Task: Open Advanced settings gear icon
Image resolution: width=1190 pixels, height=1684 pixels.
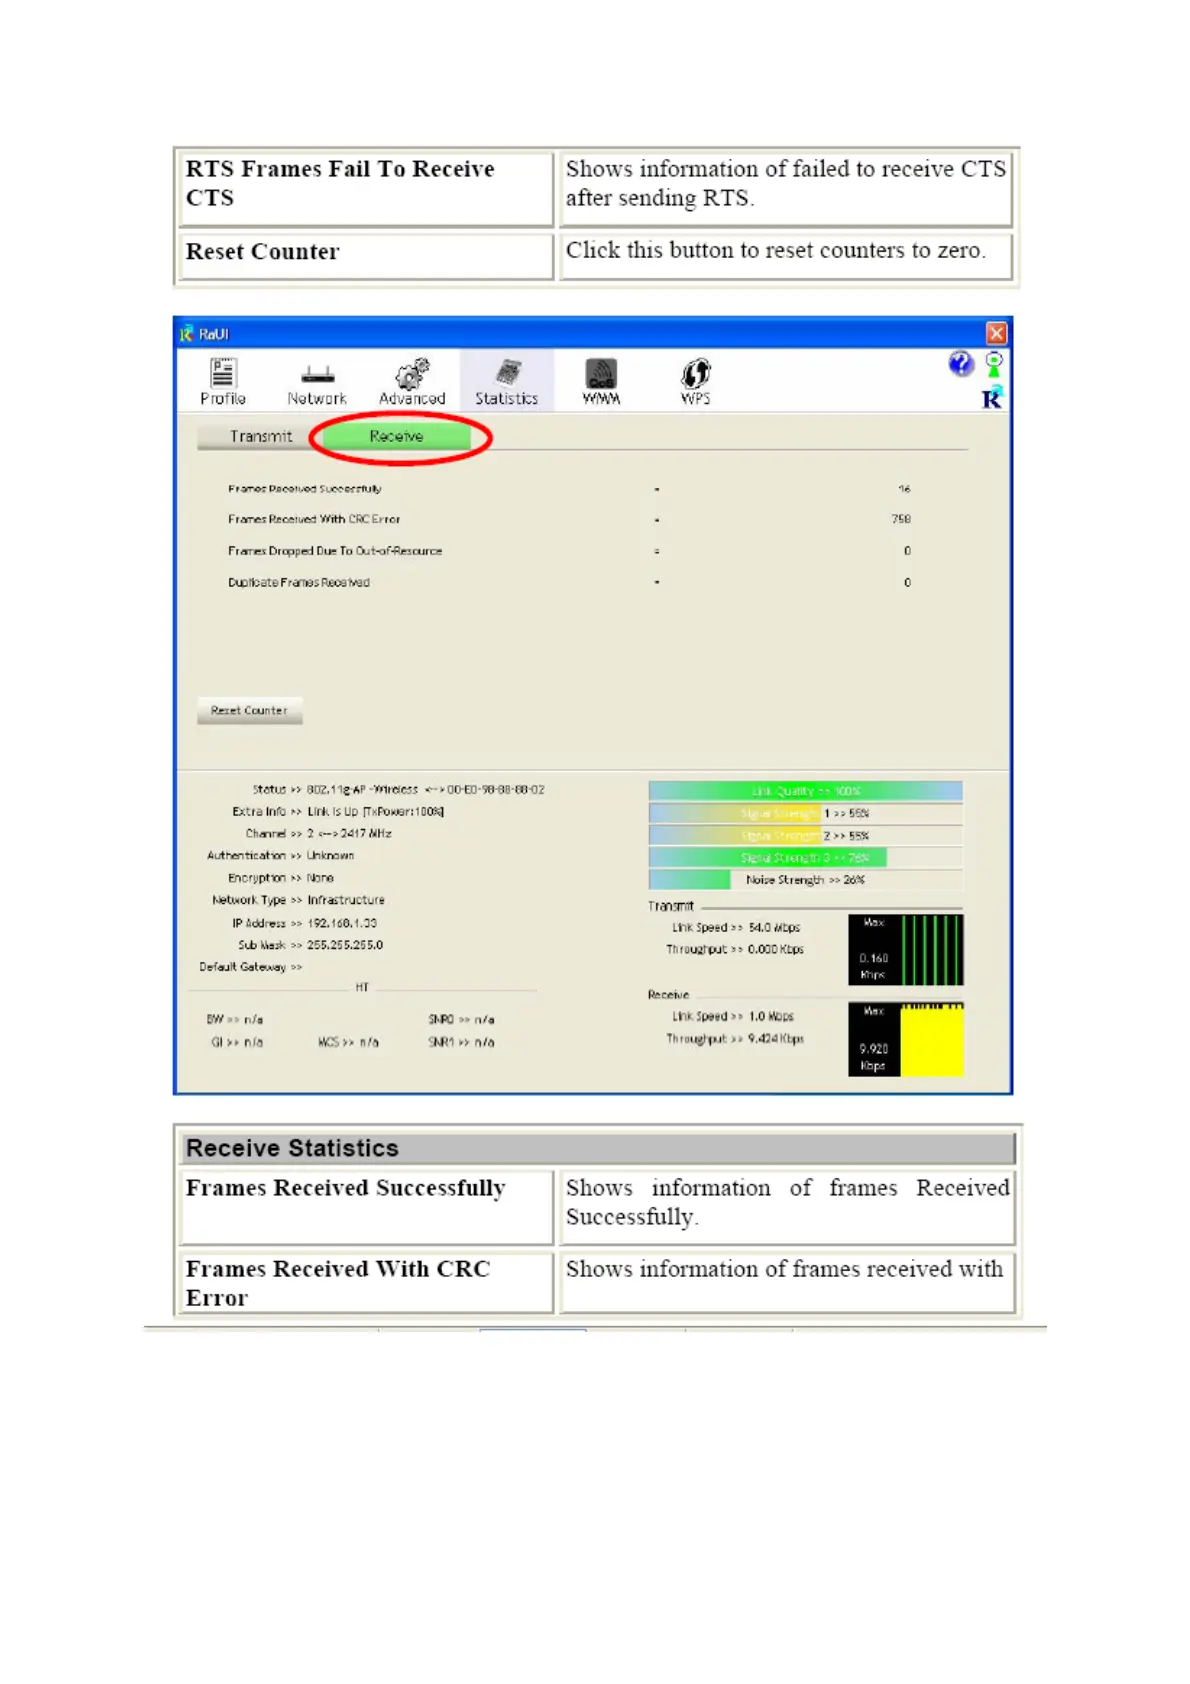Action: (412, 374)
